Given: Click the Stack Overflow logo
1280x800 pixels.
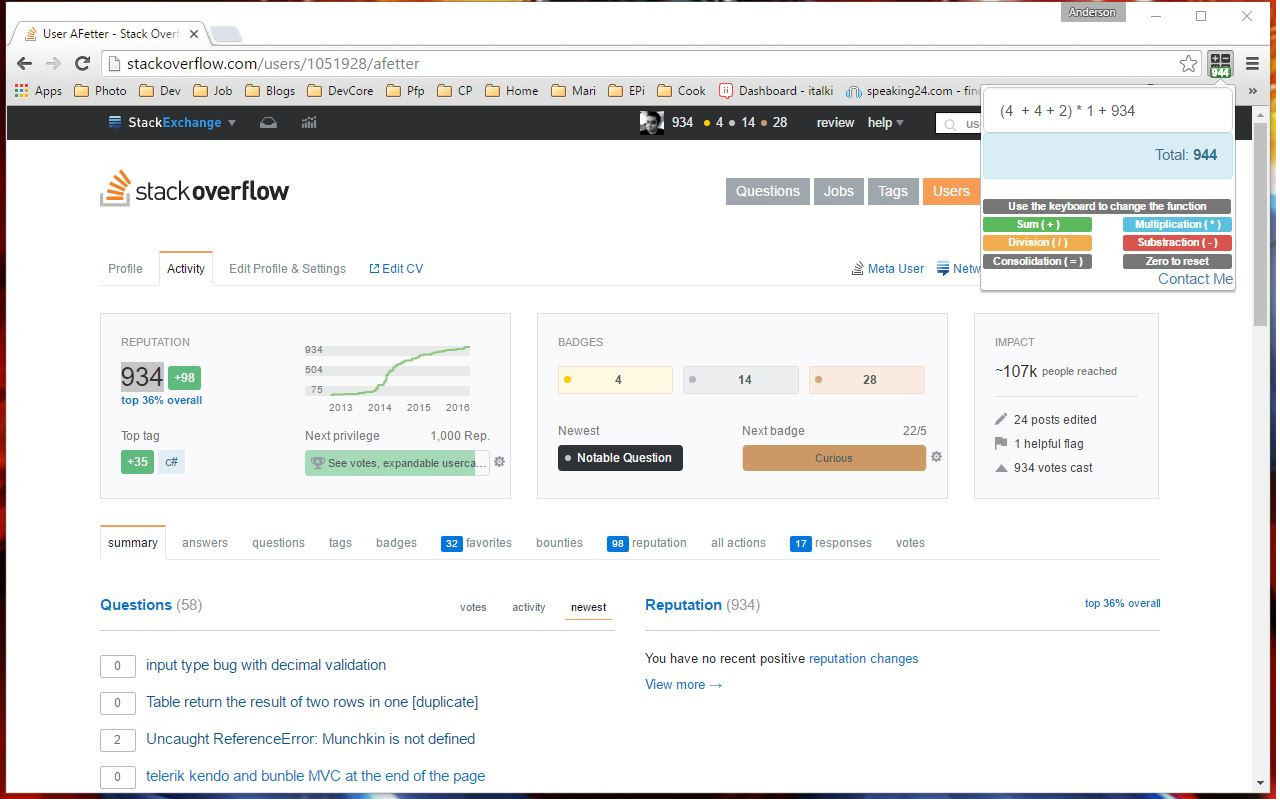Looking at the screenshot, I should coord(195,189).
